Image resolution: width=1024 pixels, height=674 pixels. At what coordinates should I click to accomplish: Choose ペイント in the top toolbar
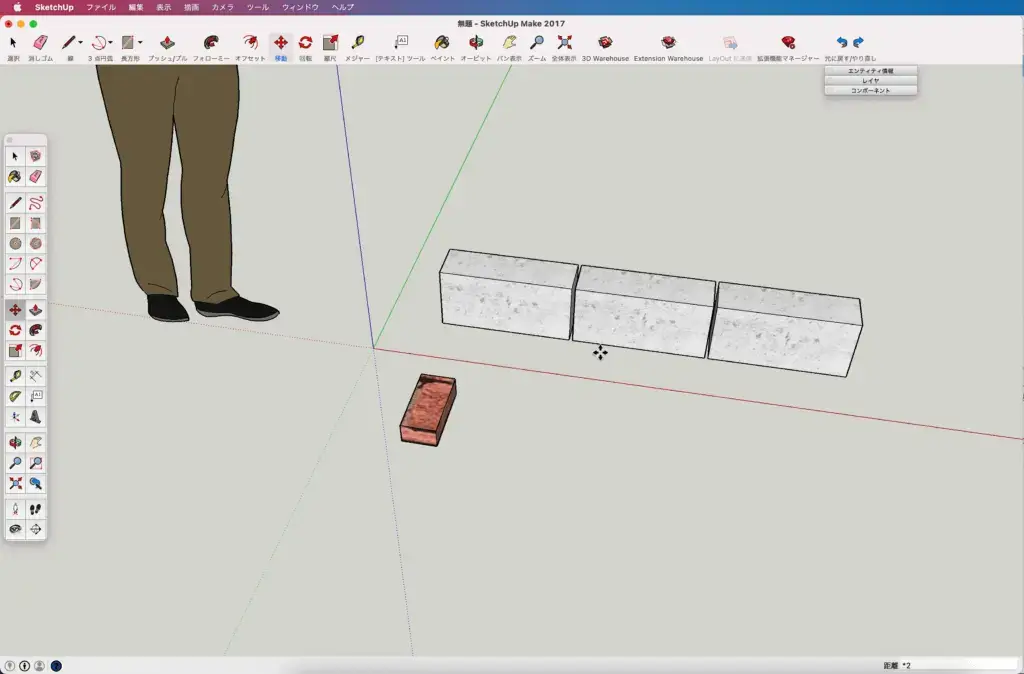point(442,48)
